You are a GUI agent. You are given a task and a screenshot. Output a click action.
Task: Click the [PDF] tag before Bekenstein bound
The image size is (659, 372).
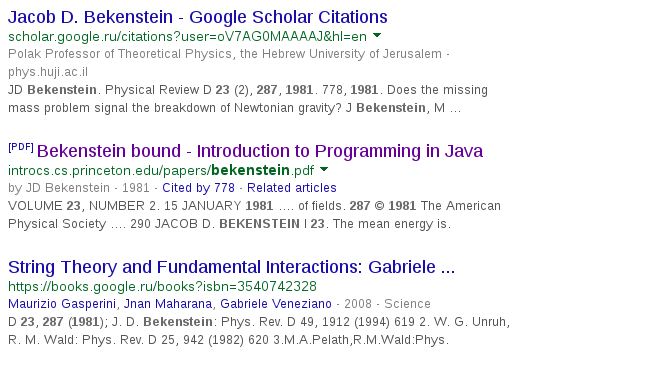tap(21, 147)
